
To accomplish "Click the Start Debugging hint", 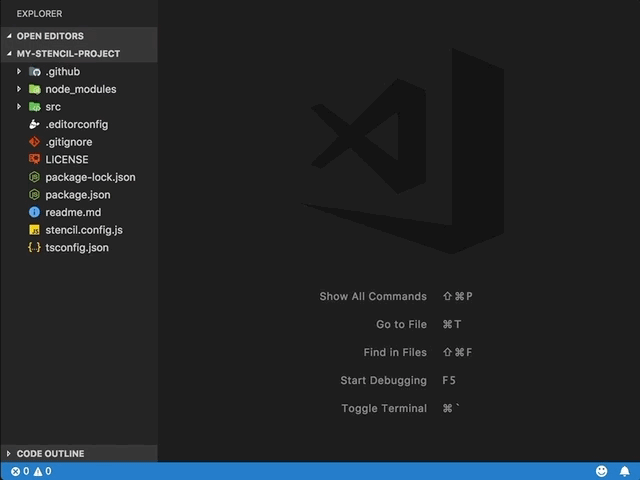I will [384, 380].
